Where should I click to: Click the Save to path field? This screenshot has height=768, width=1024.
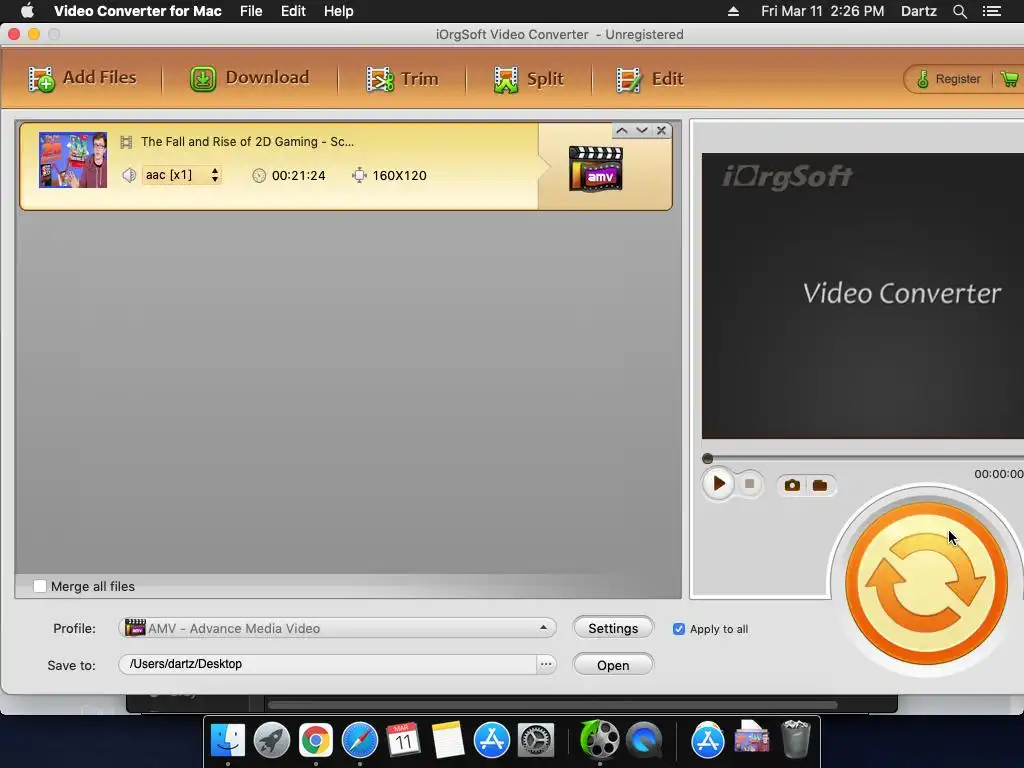[327, 664]
